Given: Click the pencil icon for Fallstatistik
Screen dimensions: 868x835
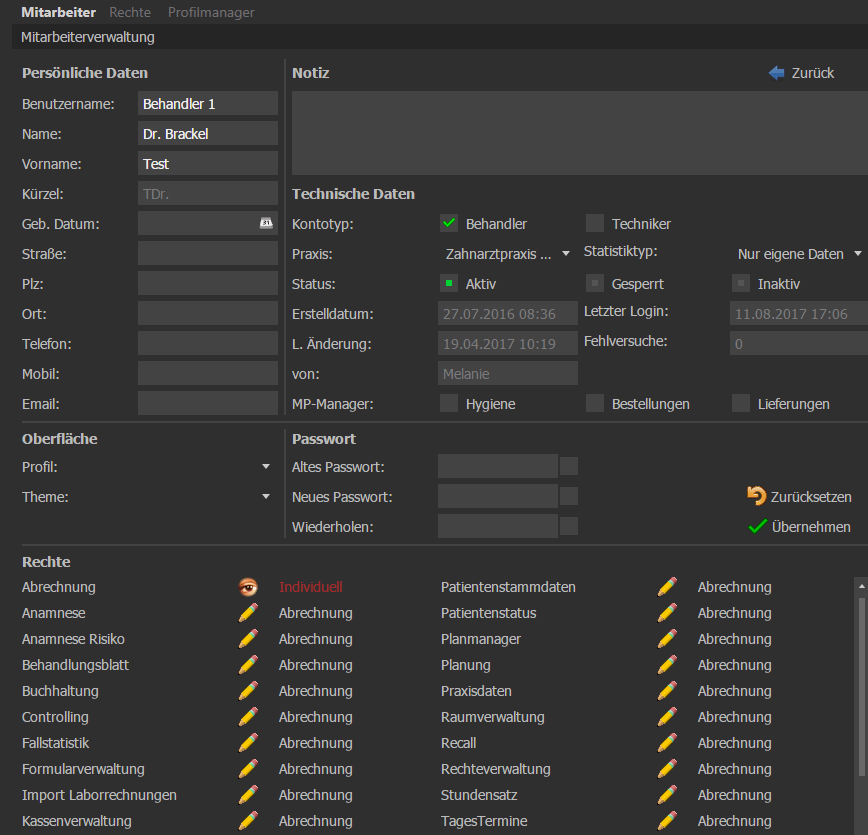Looking at the screenshot, I should click(x=248, y=743).
